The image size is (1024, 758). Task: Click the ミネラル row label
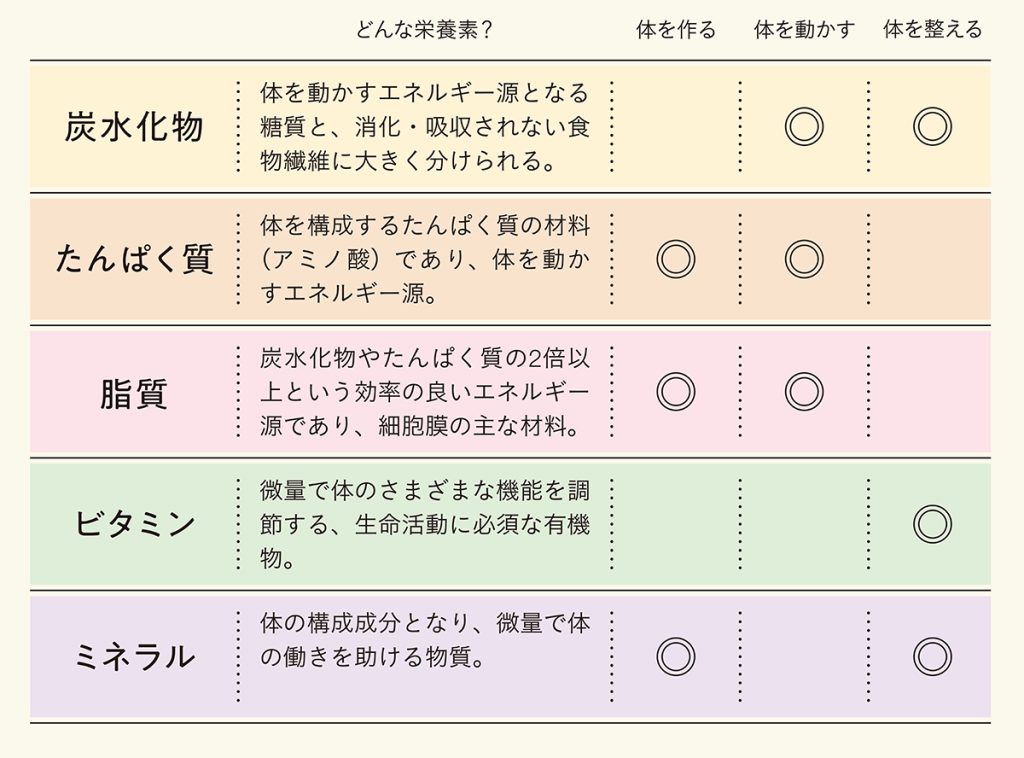[x=135, y=657]
